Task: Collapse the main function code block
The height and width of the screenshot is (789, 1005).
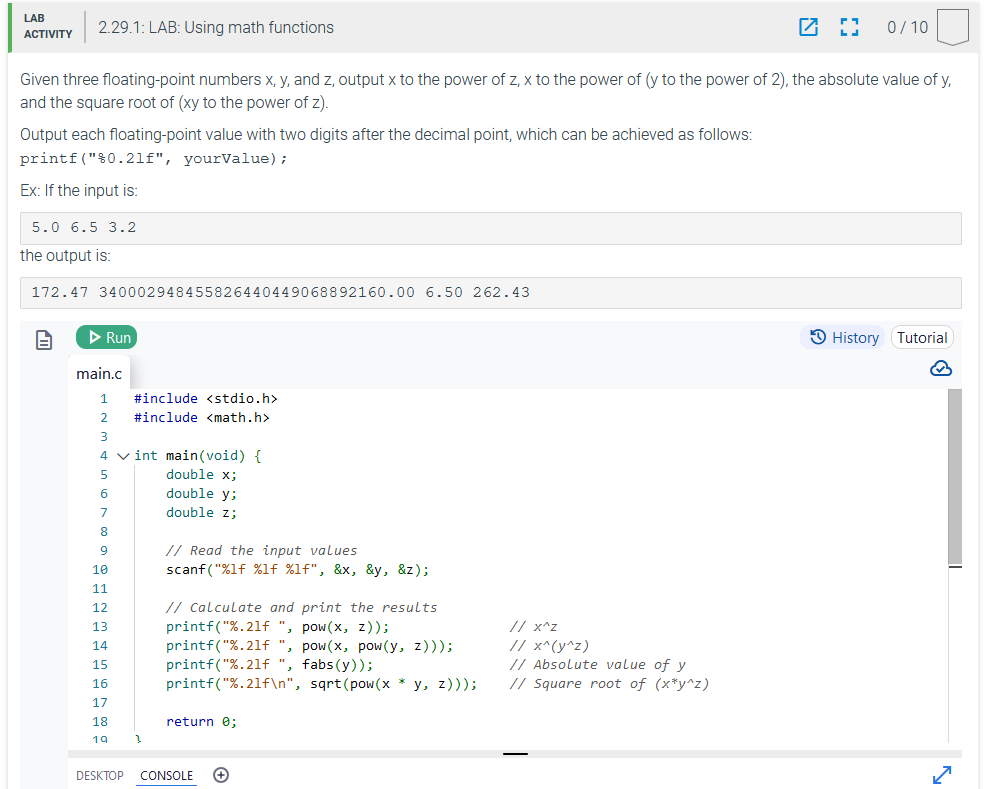Action: click(123, 455)
